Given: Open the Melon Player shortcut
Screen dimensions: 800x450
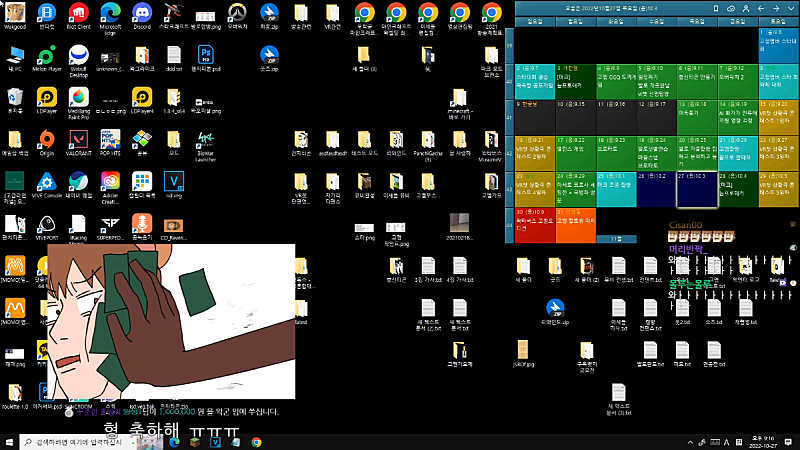Looking at the screenshot, I should pyautogui.click(x=47, y=56).
